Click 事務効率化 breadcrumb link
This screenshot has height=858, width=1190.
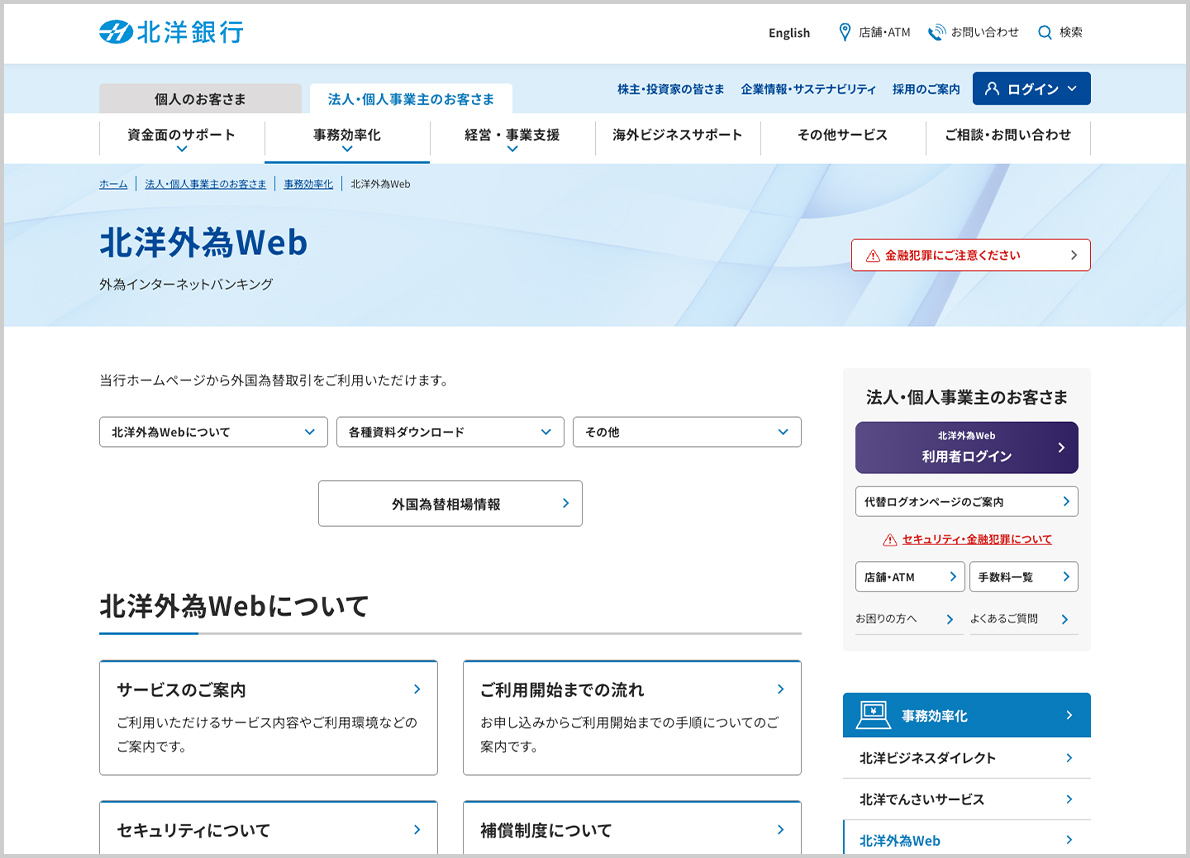coord(308,184)
